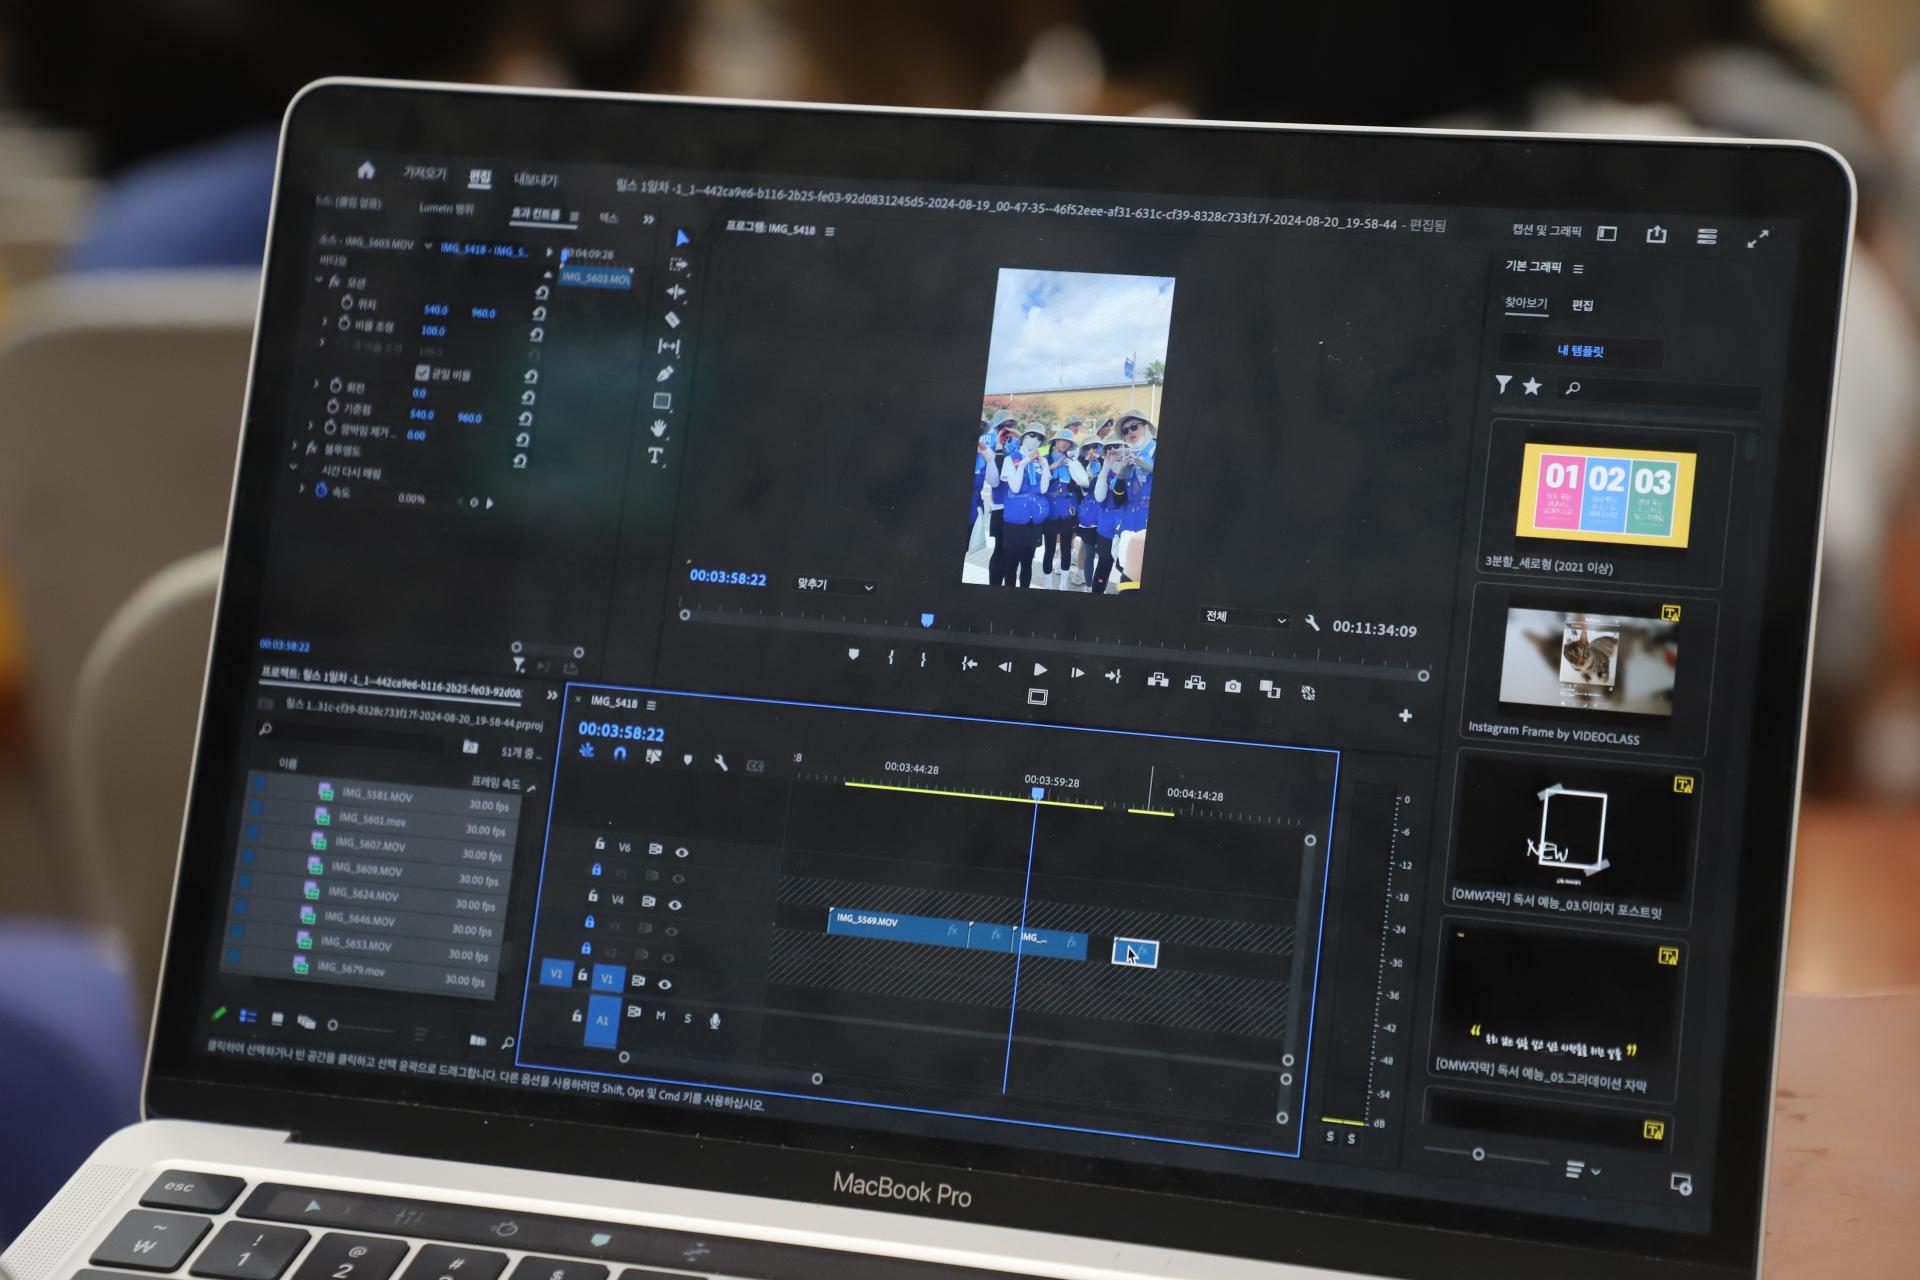Open the 가져오기 Import tab
Screen dimensions: 1920x1280
click(425, 173)
